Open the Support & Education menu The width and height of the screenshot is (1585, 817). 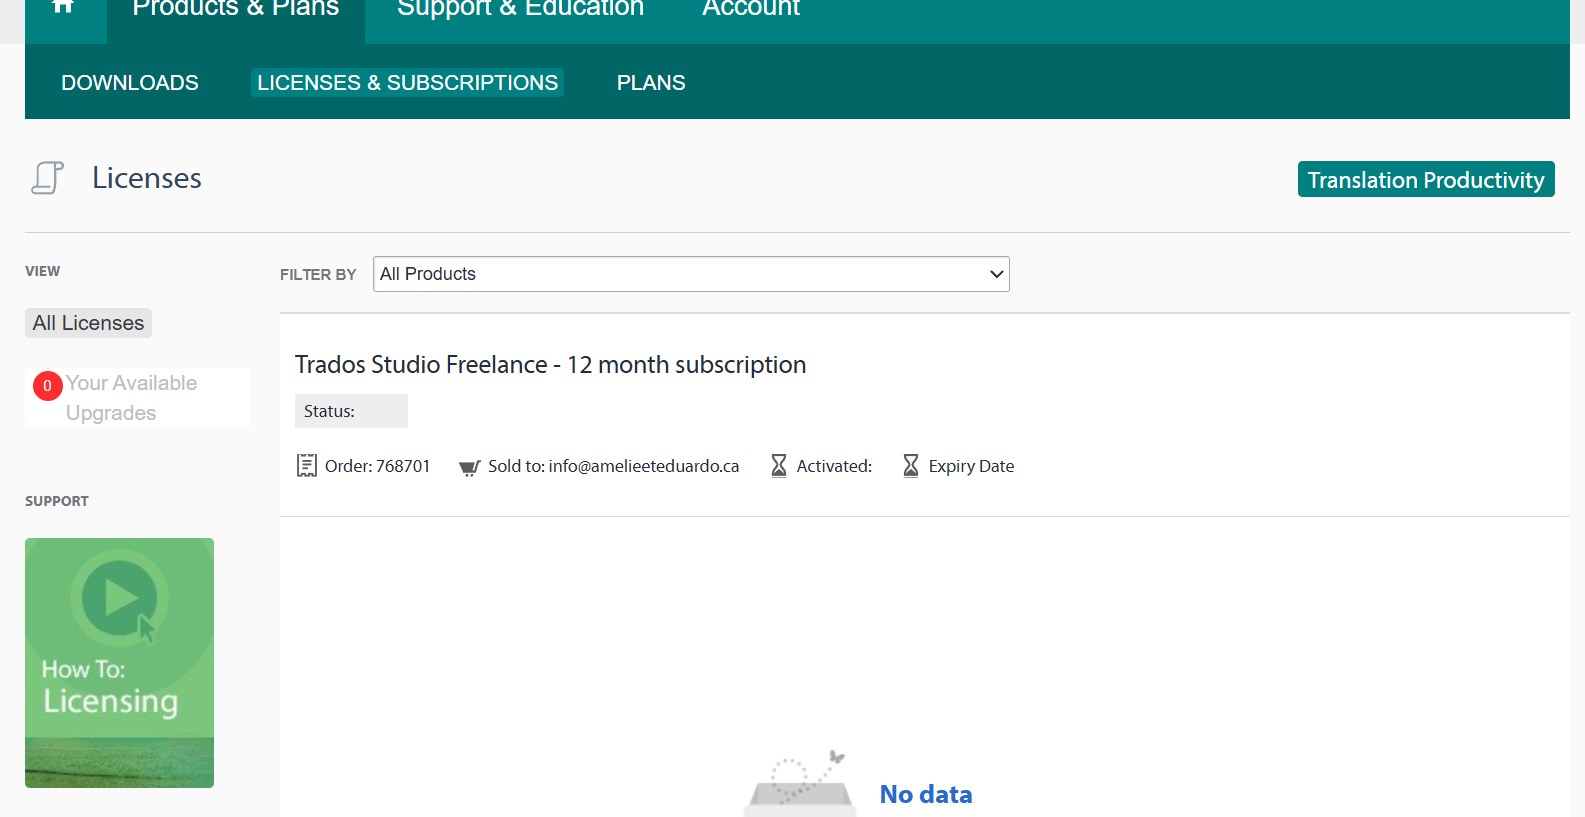pos(520,9)
